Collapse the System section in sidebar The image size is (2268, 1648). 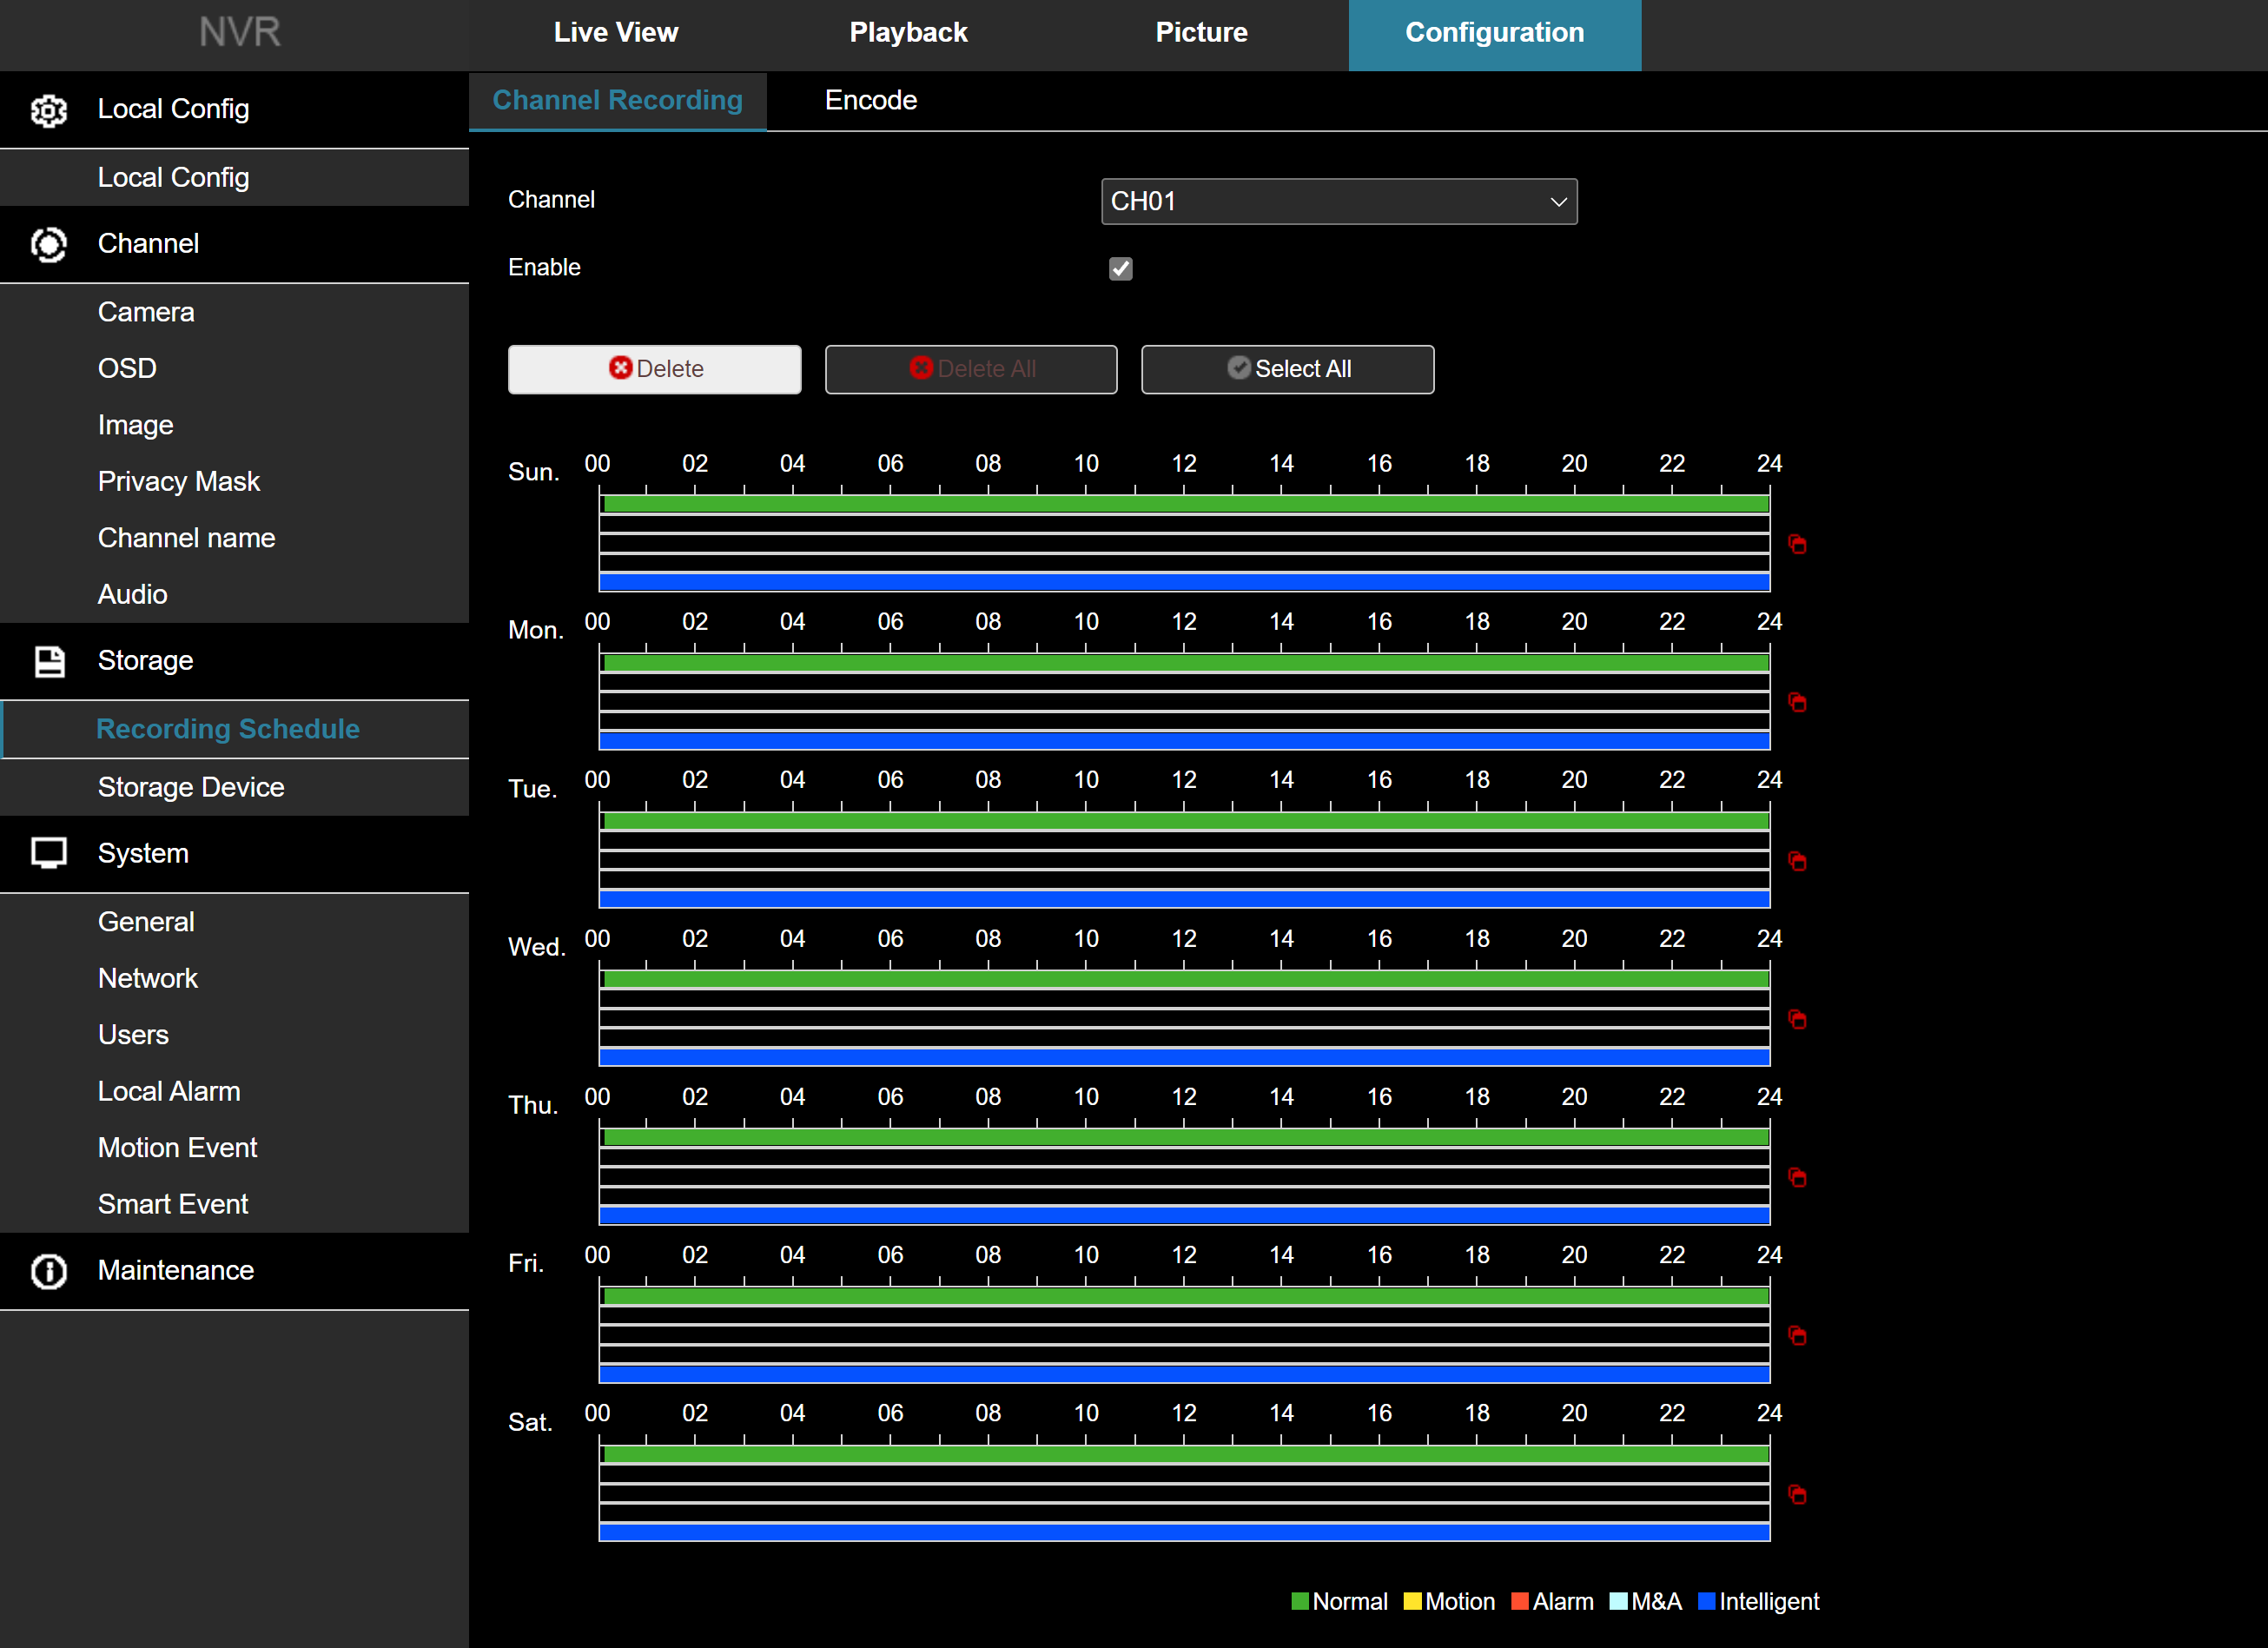tap(143, 853)
